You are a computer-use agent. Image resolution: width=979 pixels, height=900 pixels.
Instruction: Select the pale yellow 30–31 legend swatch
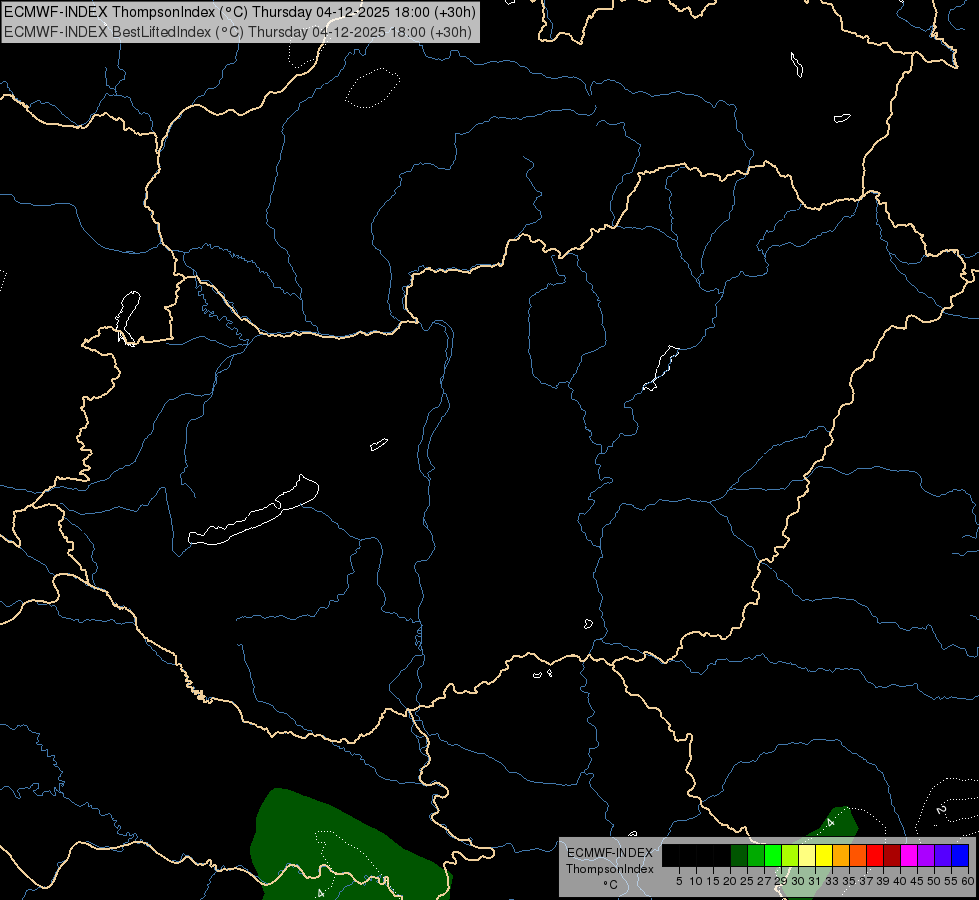tap(807, 856)
